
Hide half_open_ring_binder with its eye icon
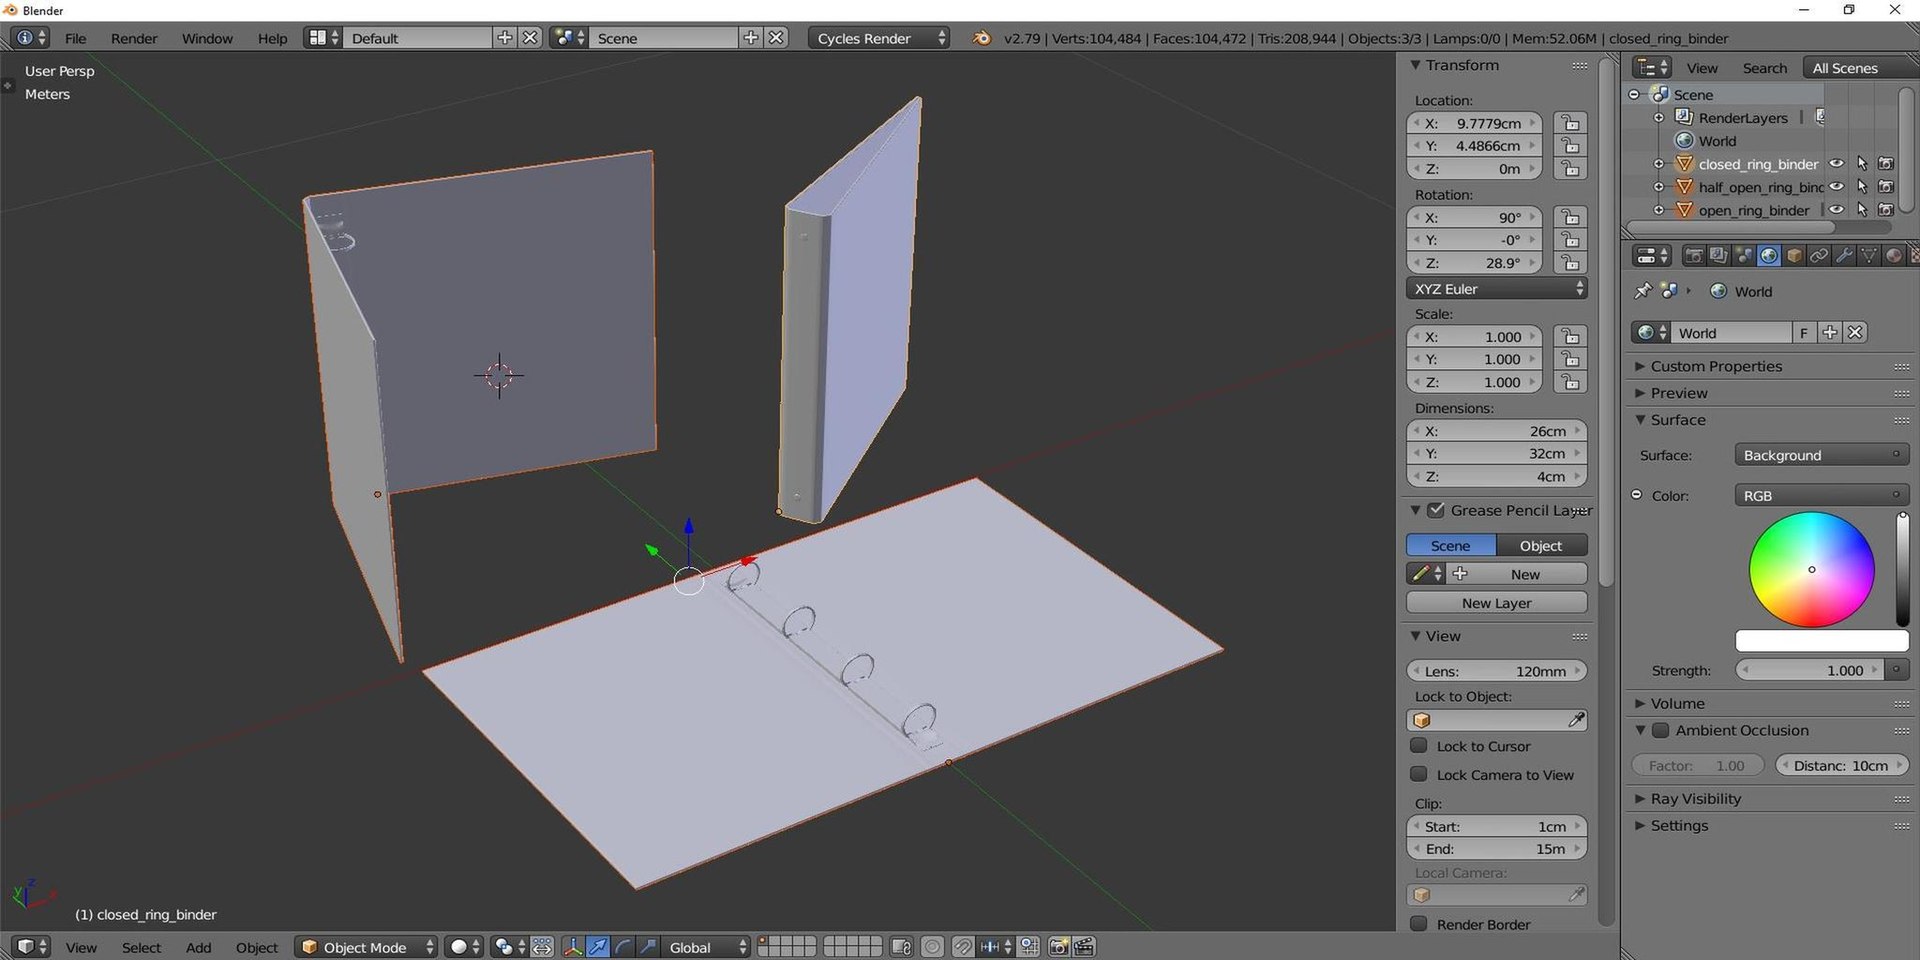click(x=1837, y=187)
